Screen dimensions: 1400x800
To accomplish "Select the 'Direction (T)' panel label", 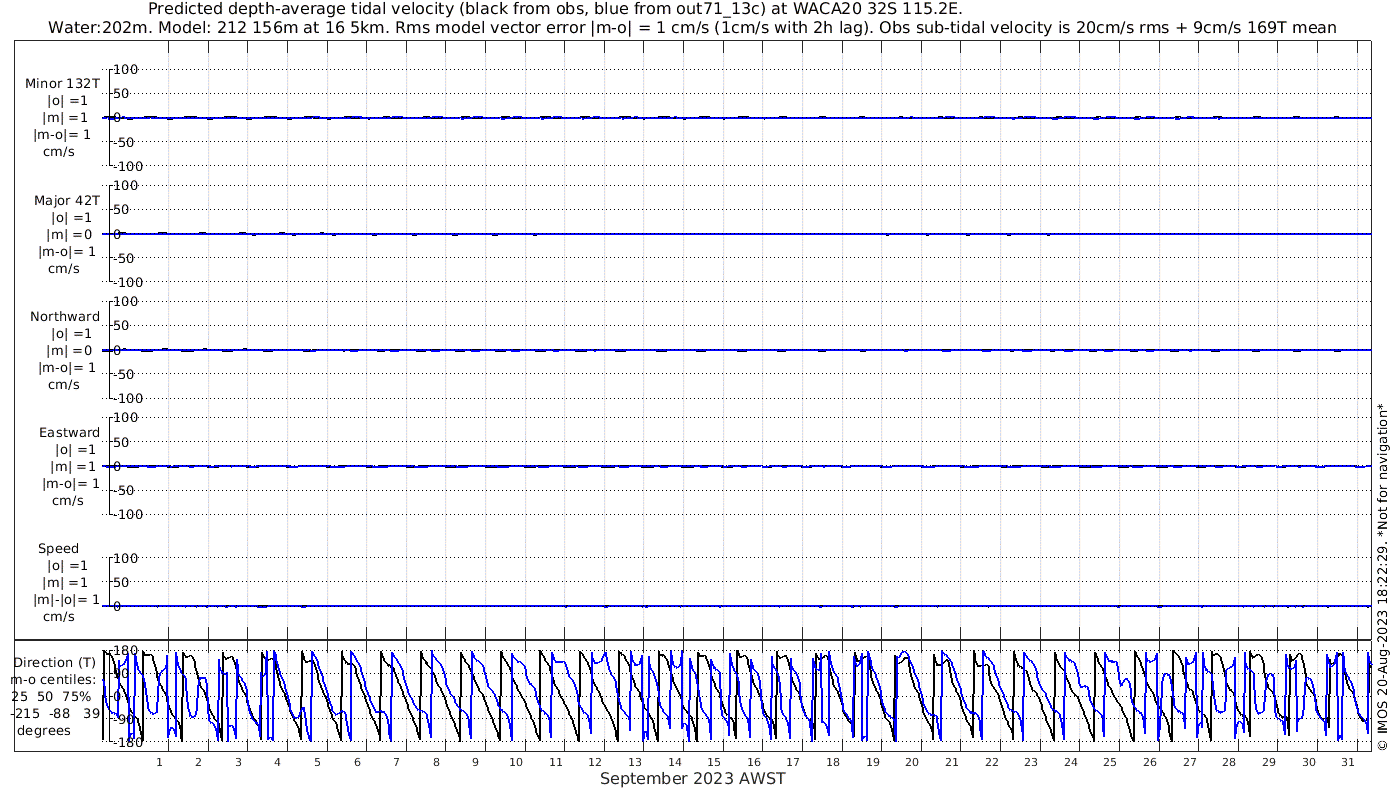I will pyautogui.click(x=56, y=662).
